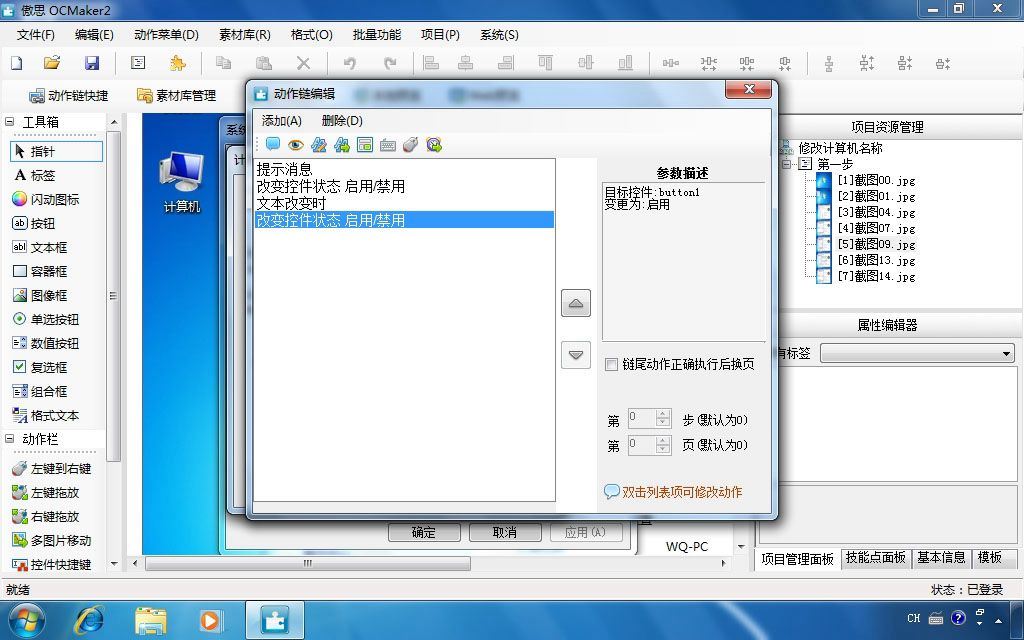Click the save floppy disk icon

tap(92, 63)
